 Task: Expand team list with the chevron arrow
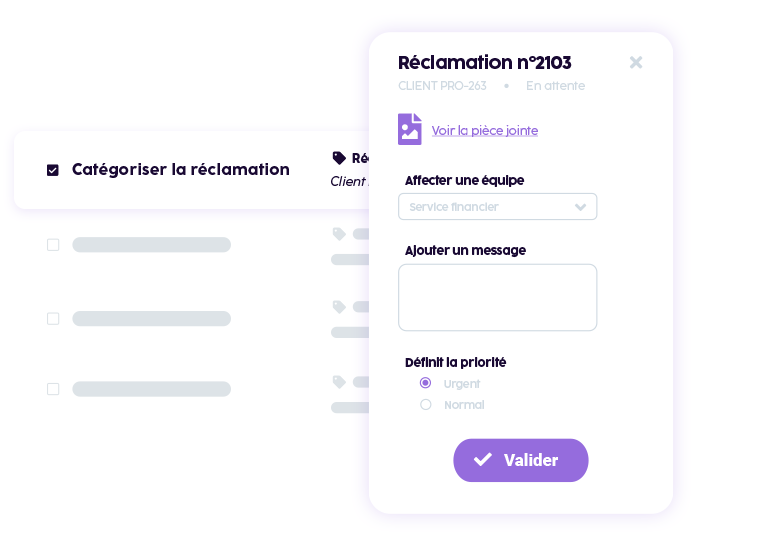[580, 207]
